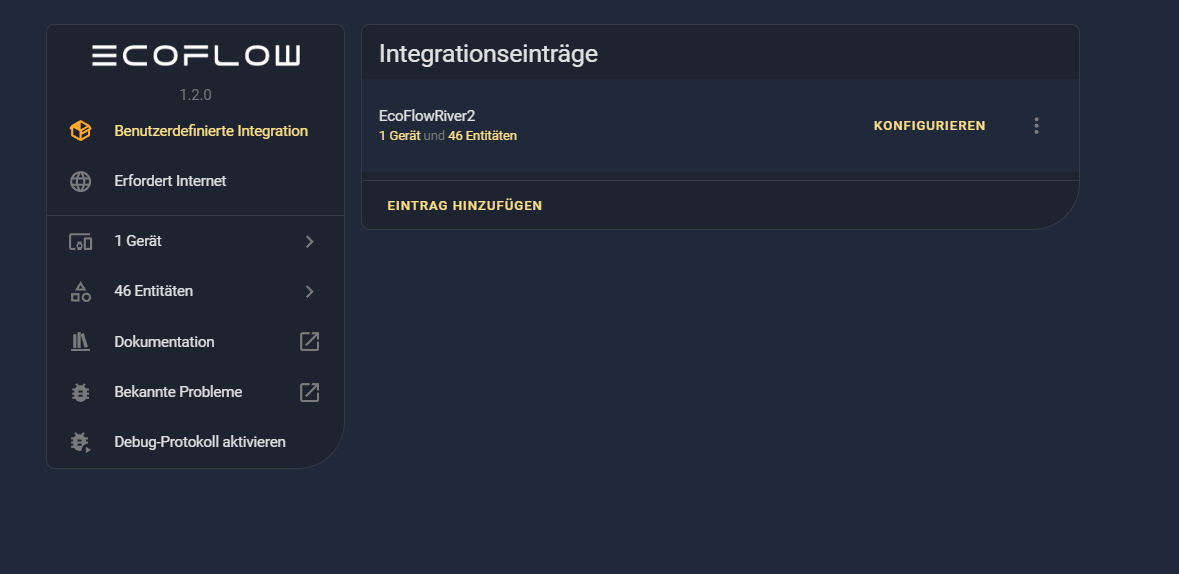This screenshot has width=1179, height=574.
Task: Click the globe icon beside Erfordert Internet
Action: [80, 181]
